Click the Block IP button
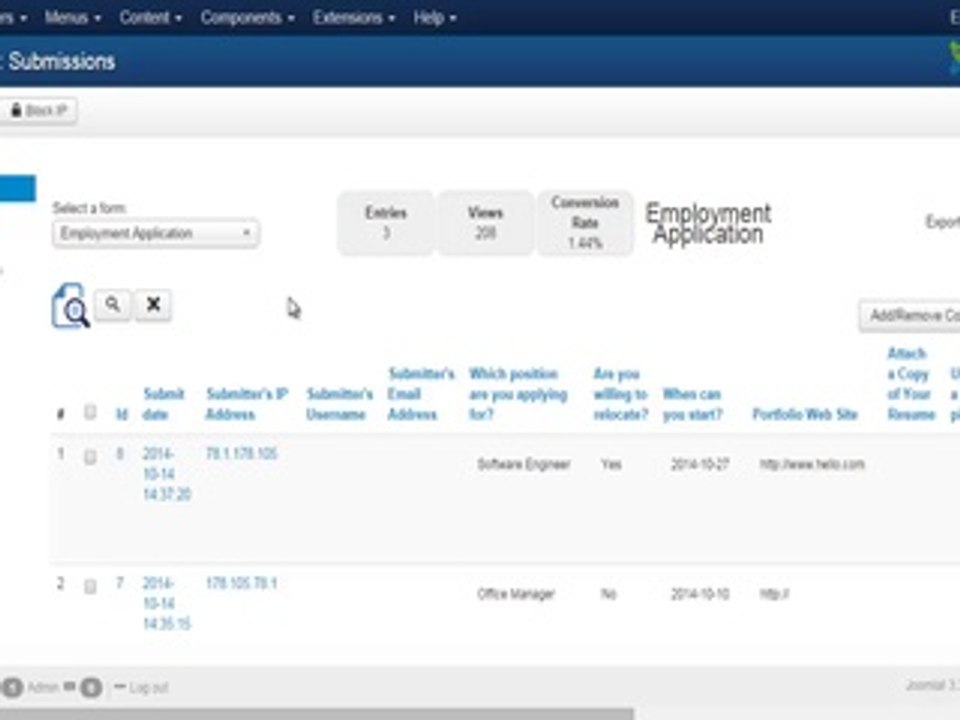The width and height of the screenshot is (960, 720). point(37,111)
